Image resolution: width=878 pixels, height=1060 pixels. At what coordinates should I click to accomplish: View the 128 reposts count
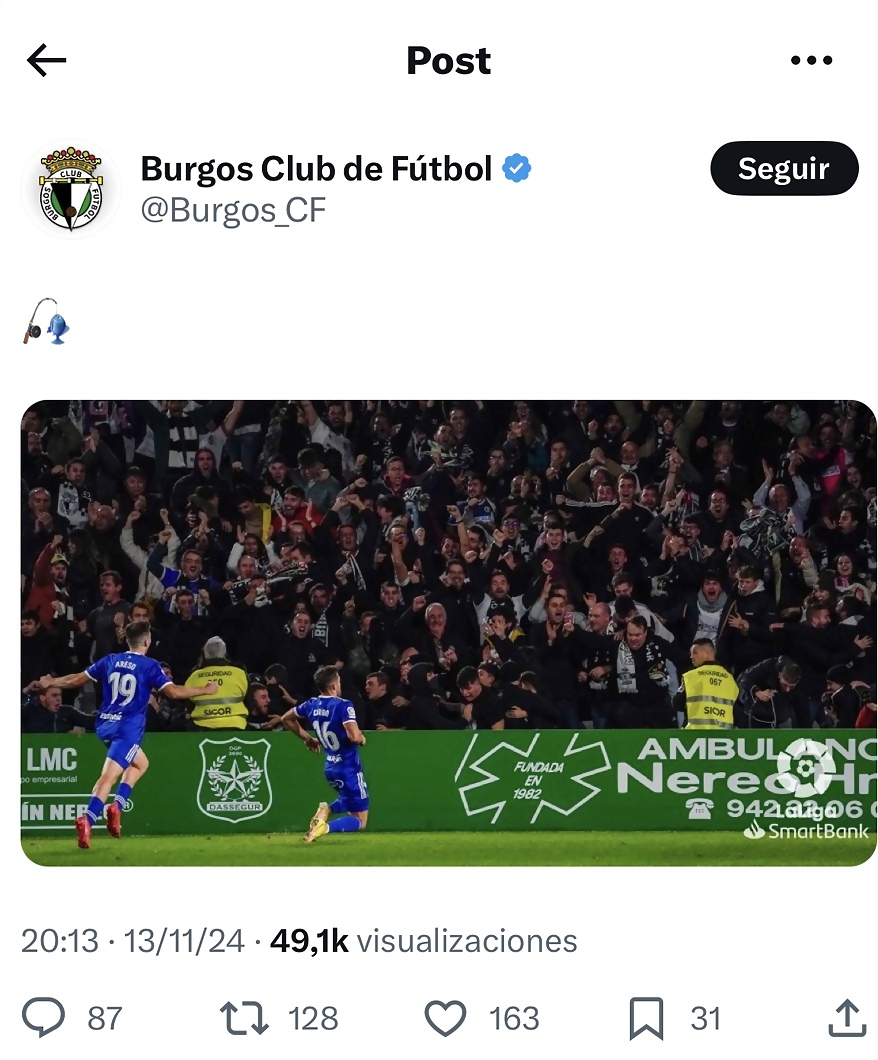tap(313, 1018)
